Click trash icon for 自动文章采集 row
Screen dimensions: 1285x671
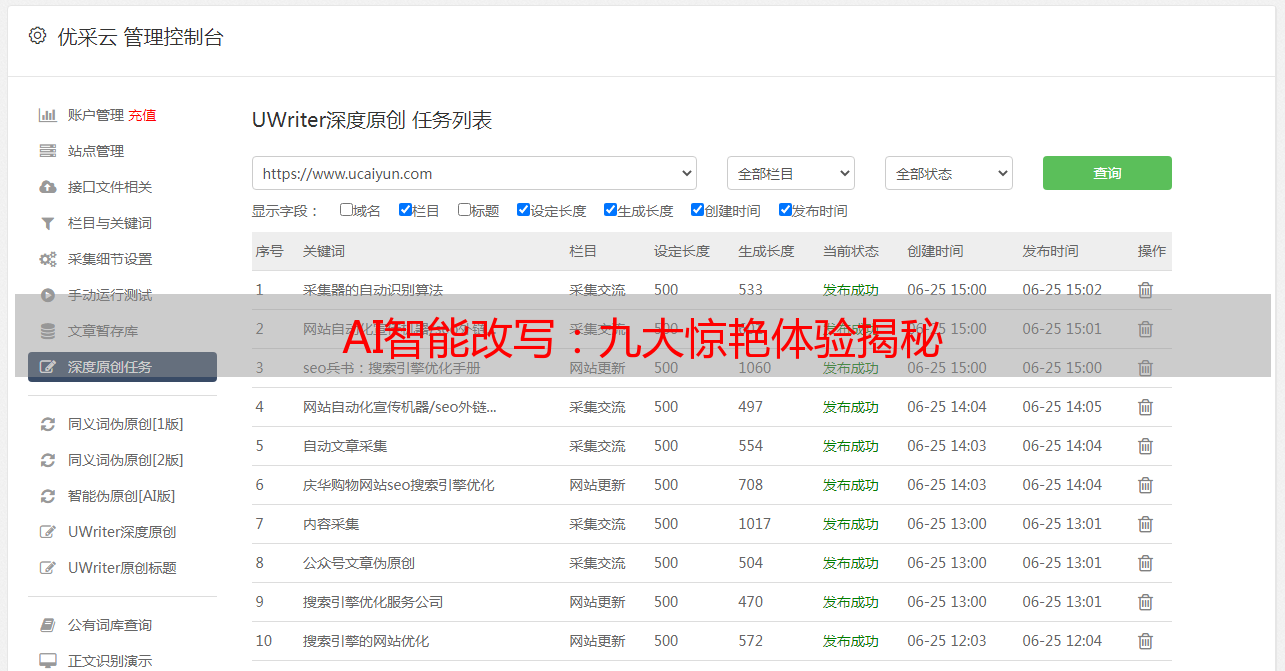(x=1145, y=446)
